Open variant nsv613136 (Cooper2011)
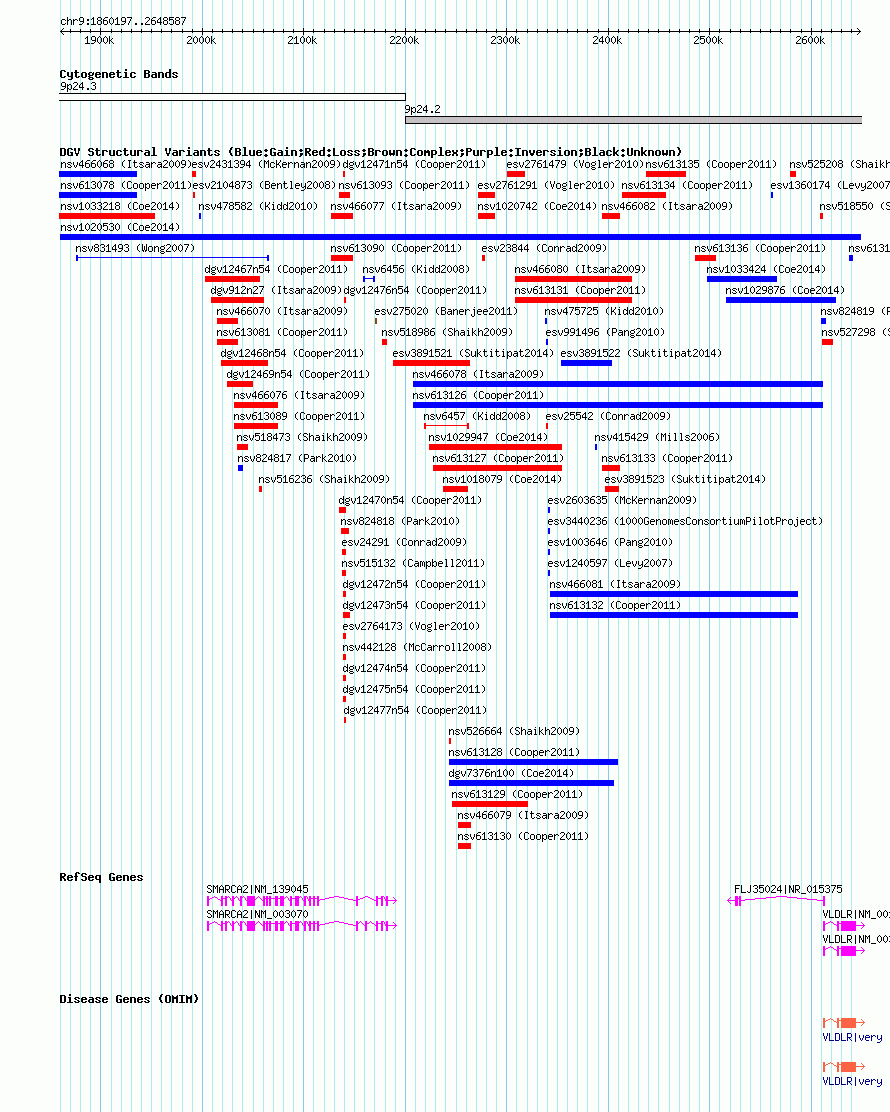This screenshot has width=890, height=1112. click(760, 248)
